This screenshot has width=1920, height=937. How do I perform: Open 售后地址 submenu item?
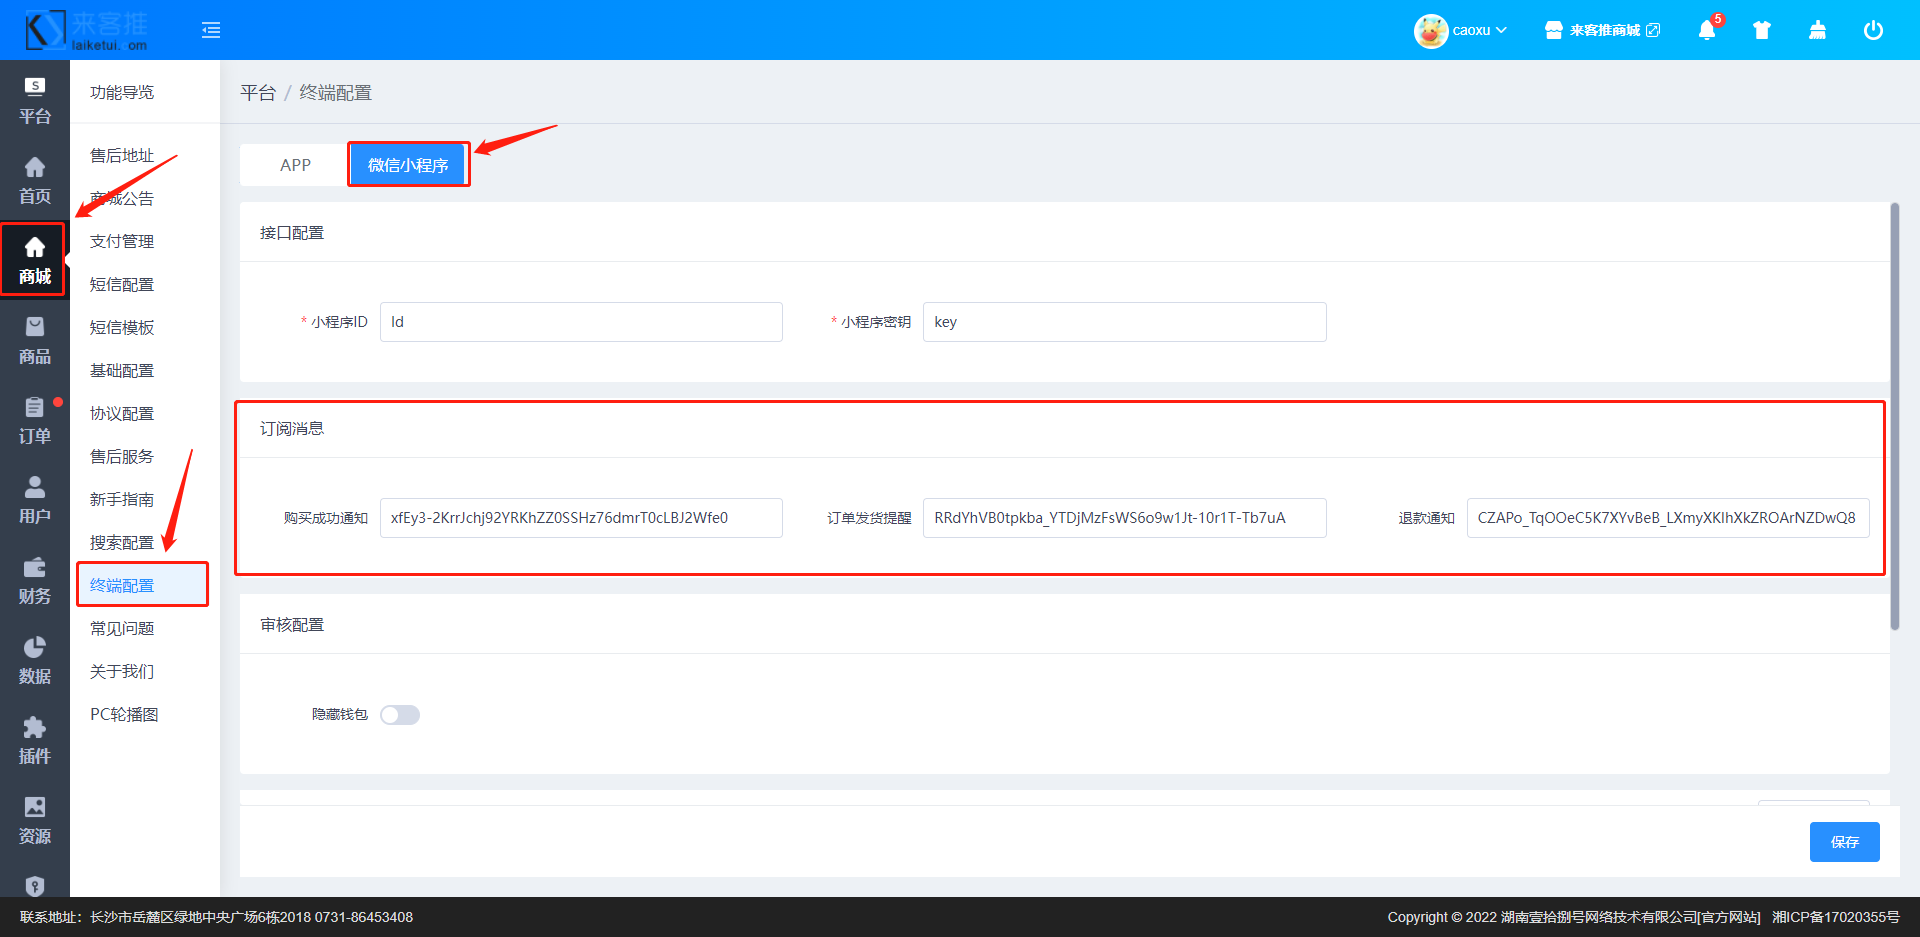(122, 155)
